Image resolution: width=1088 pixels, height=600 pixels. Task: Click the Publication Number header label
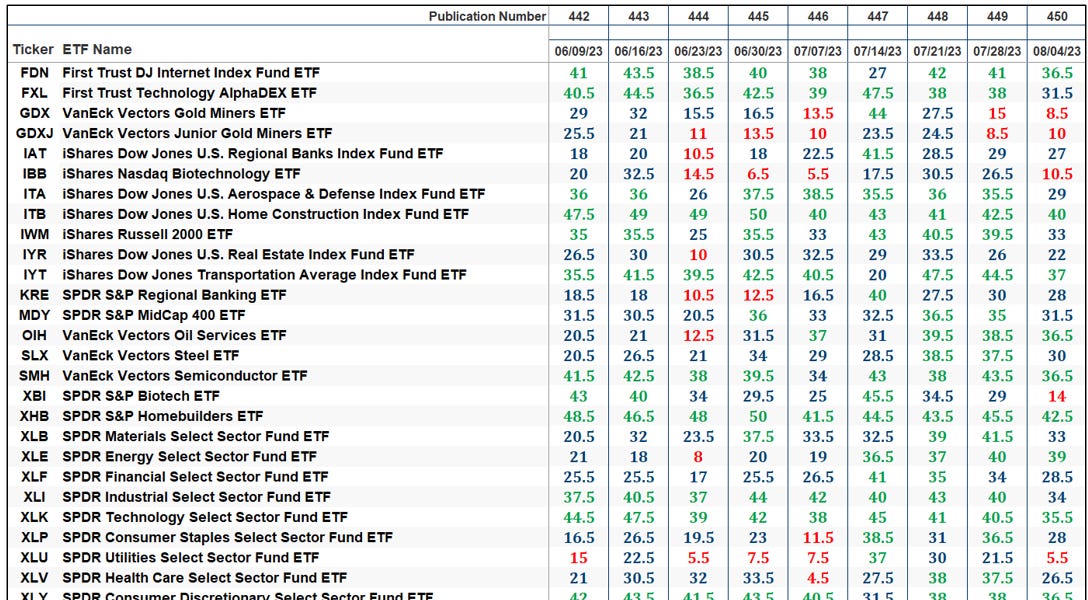click(x=487, y=16)
